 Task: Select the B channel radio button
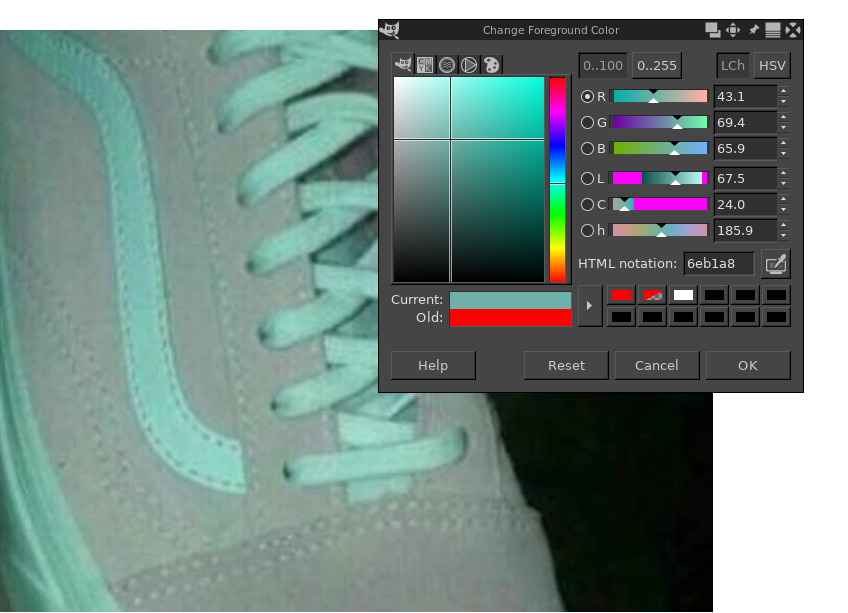point(588,149)
